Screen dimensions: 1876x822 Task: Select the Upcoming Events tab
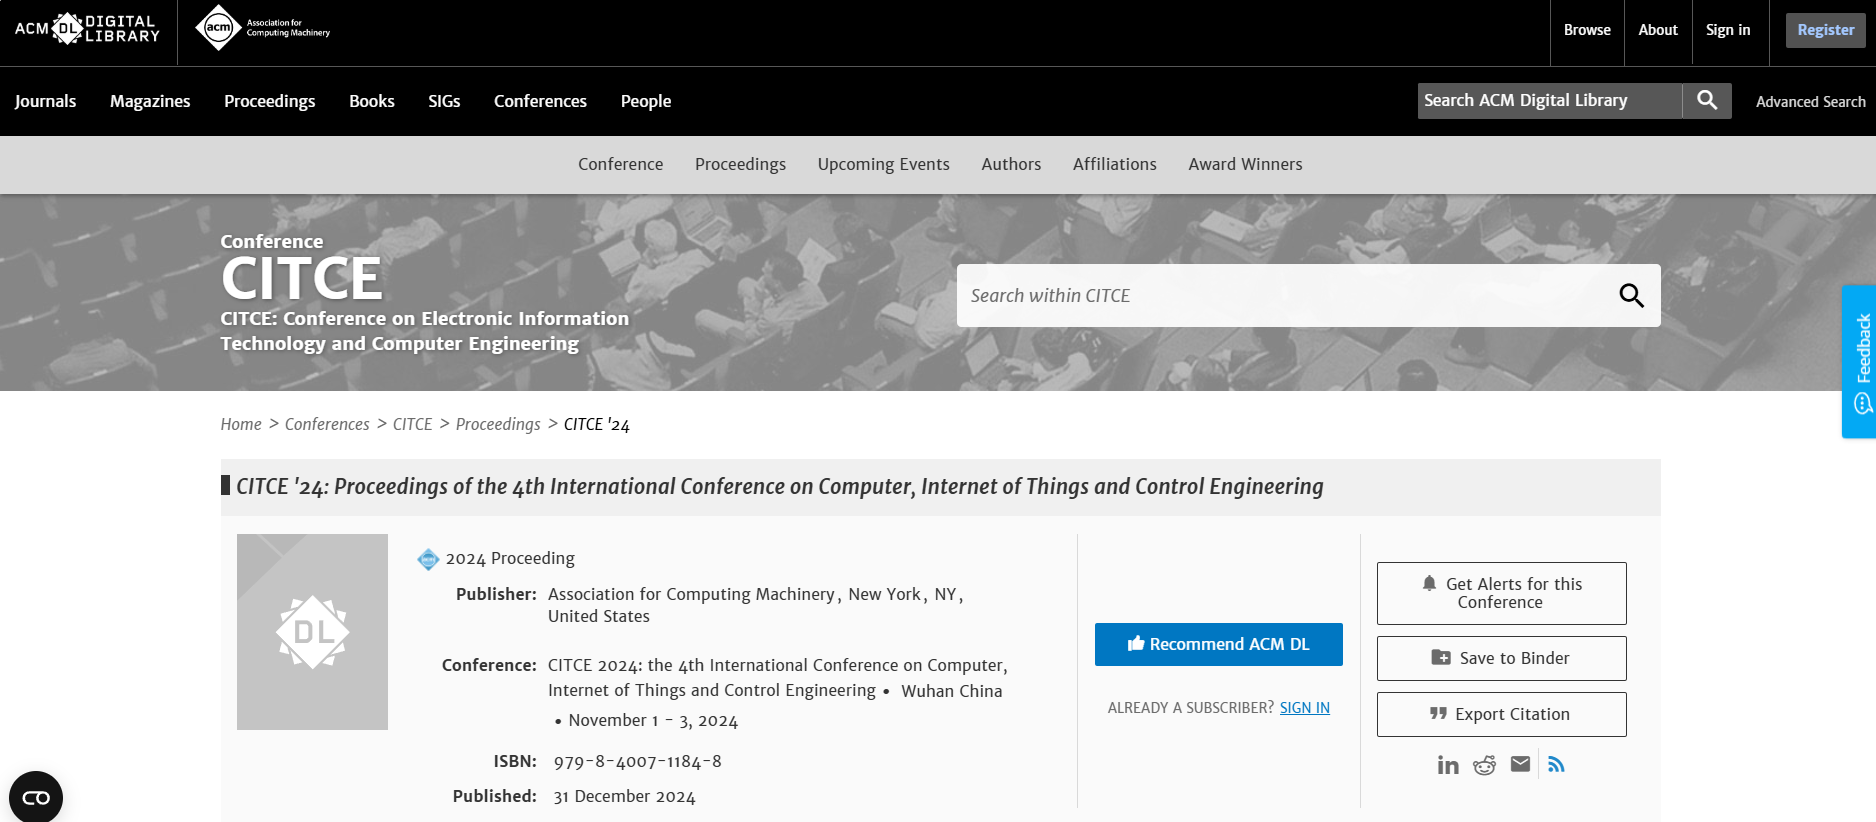883,164
